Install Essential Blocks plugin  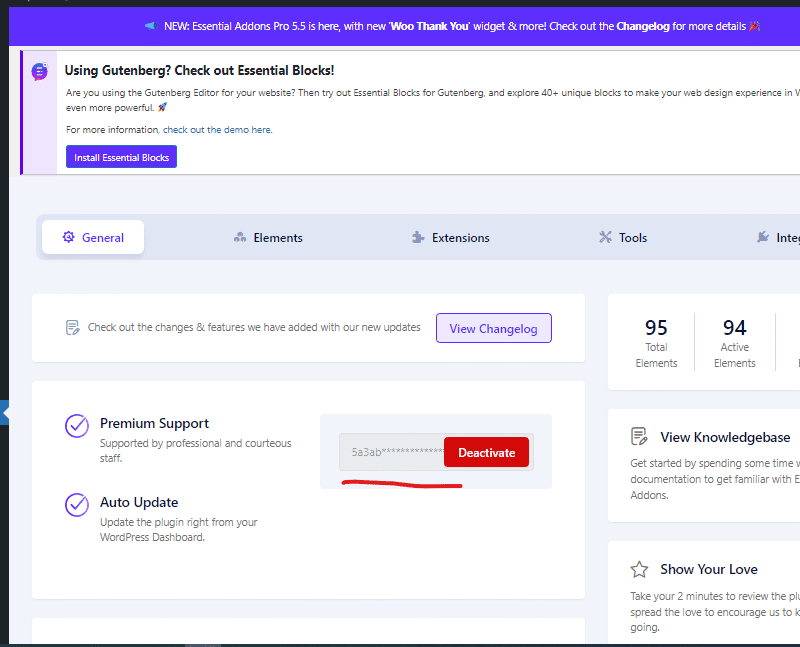click(121, 157)
